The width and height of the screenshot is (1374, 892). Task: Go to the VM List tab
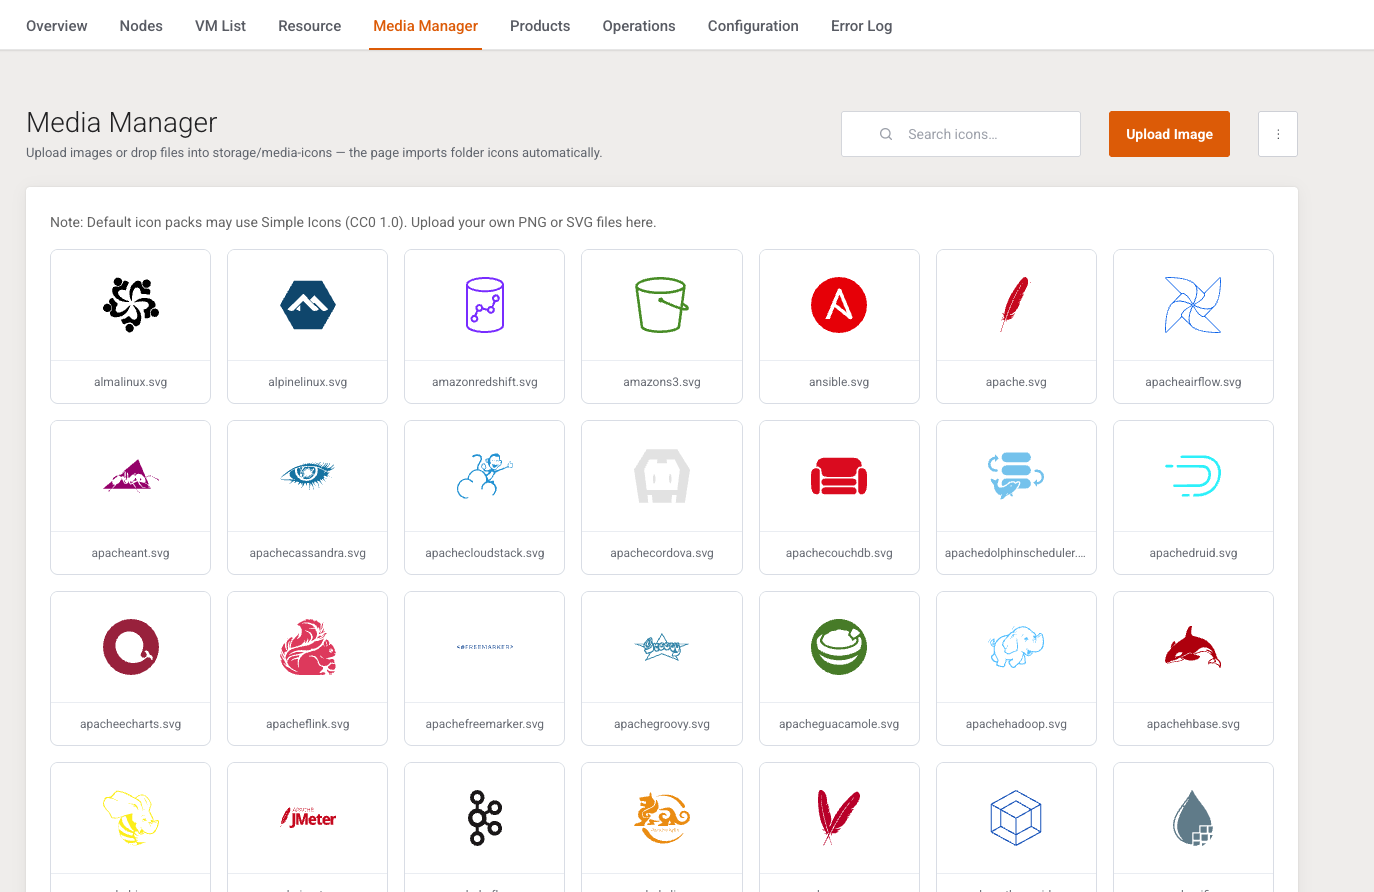point(220,26)
